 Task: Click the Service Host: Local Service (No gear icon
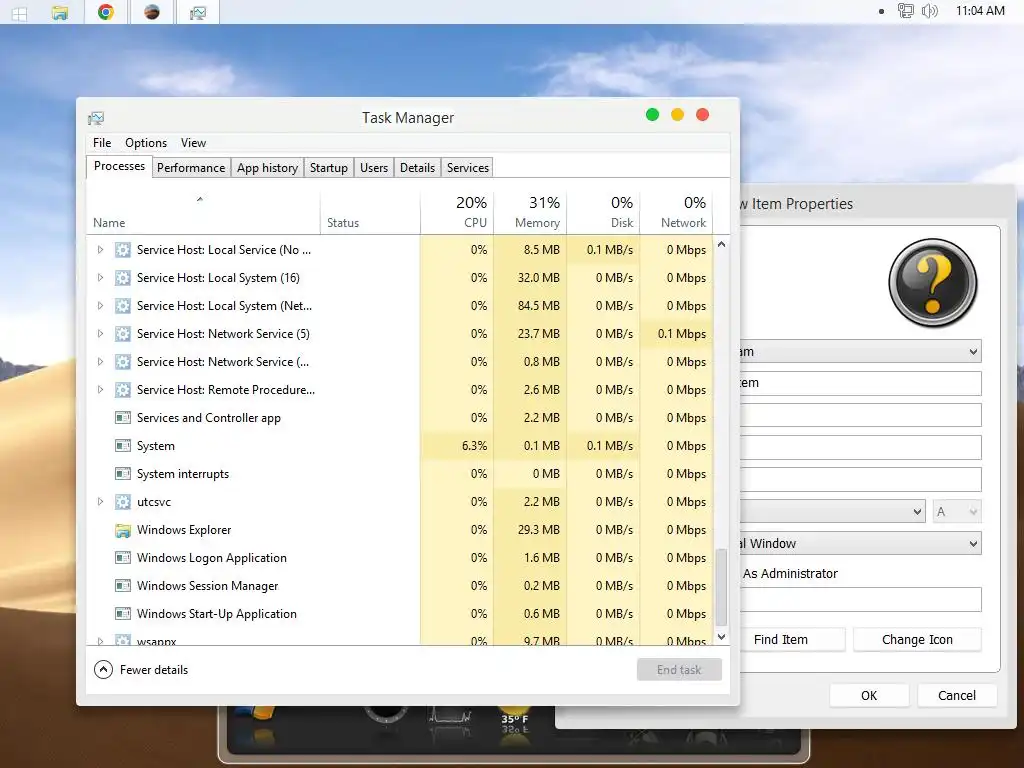click(123, 250)
